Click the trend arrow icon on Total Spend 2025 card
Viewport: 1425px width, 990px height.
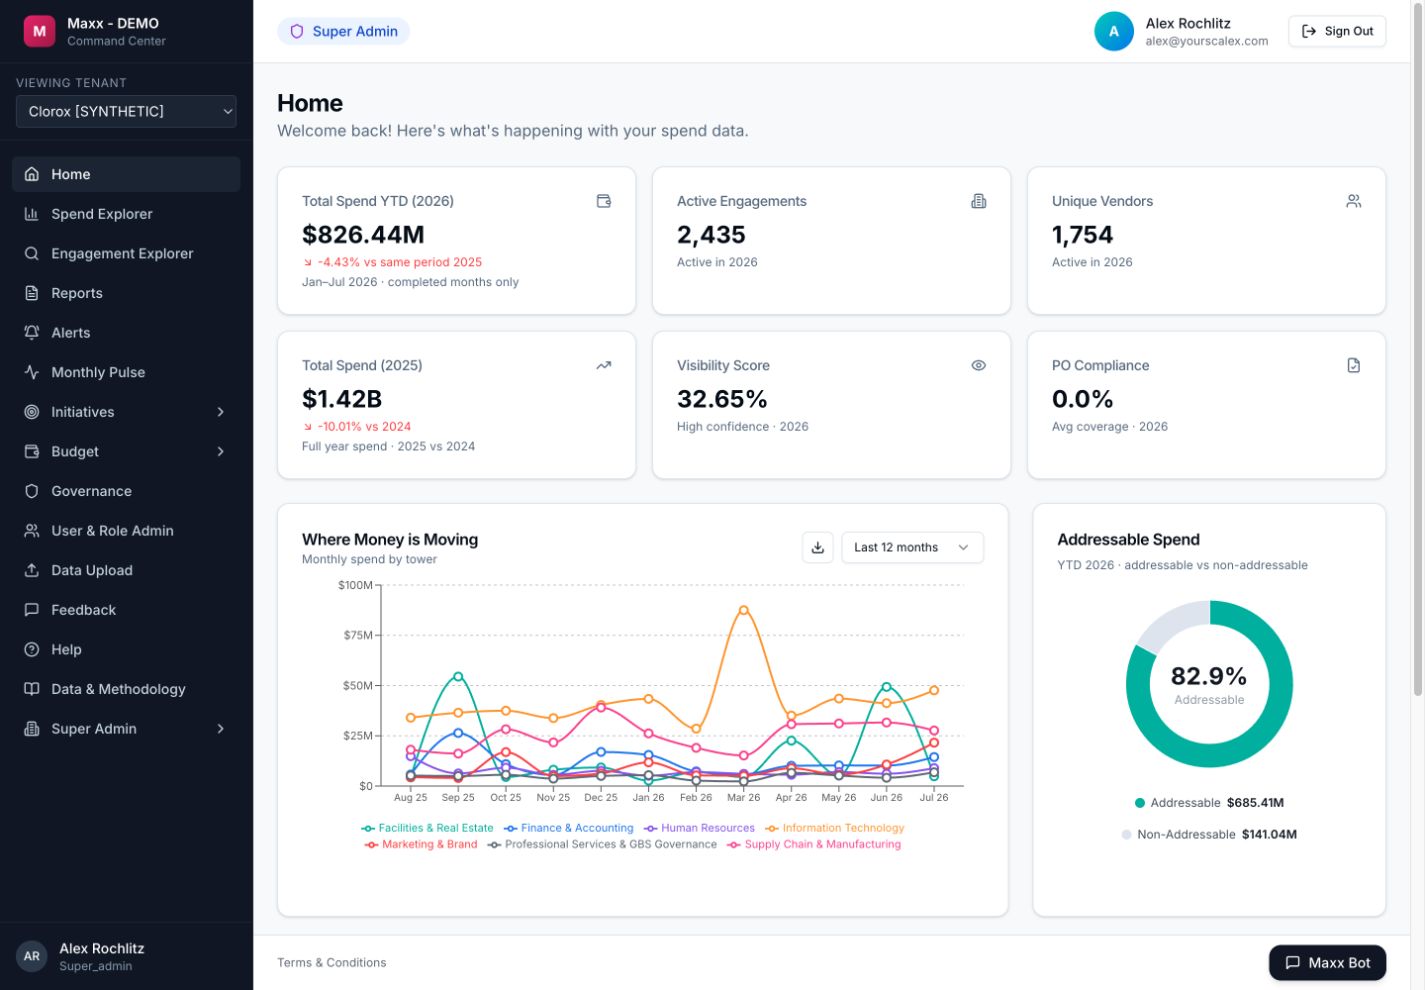point(604,365)
